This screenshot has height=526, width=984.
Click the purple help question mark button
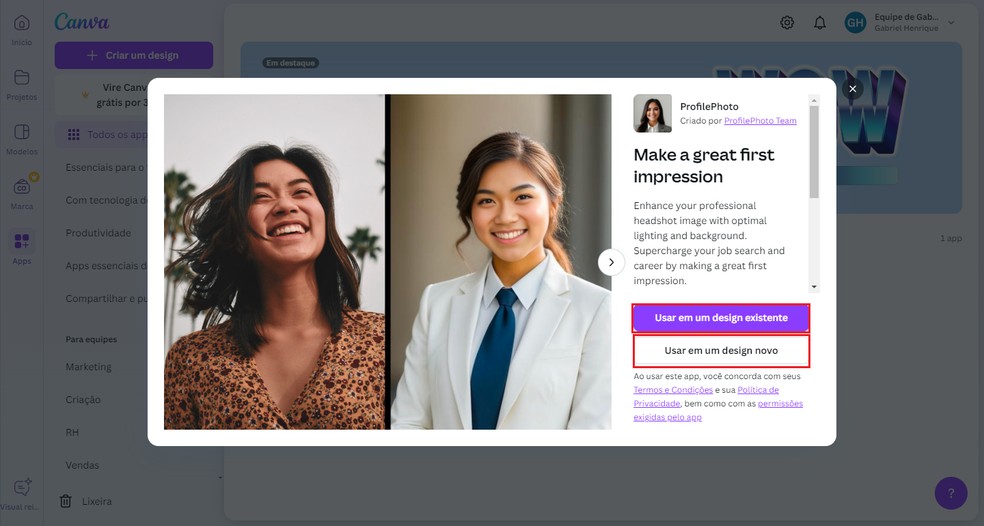951,493
